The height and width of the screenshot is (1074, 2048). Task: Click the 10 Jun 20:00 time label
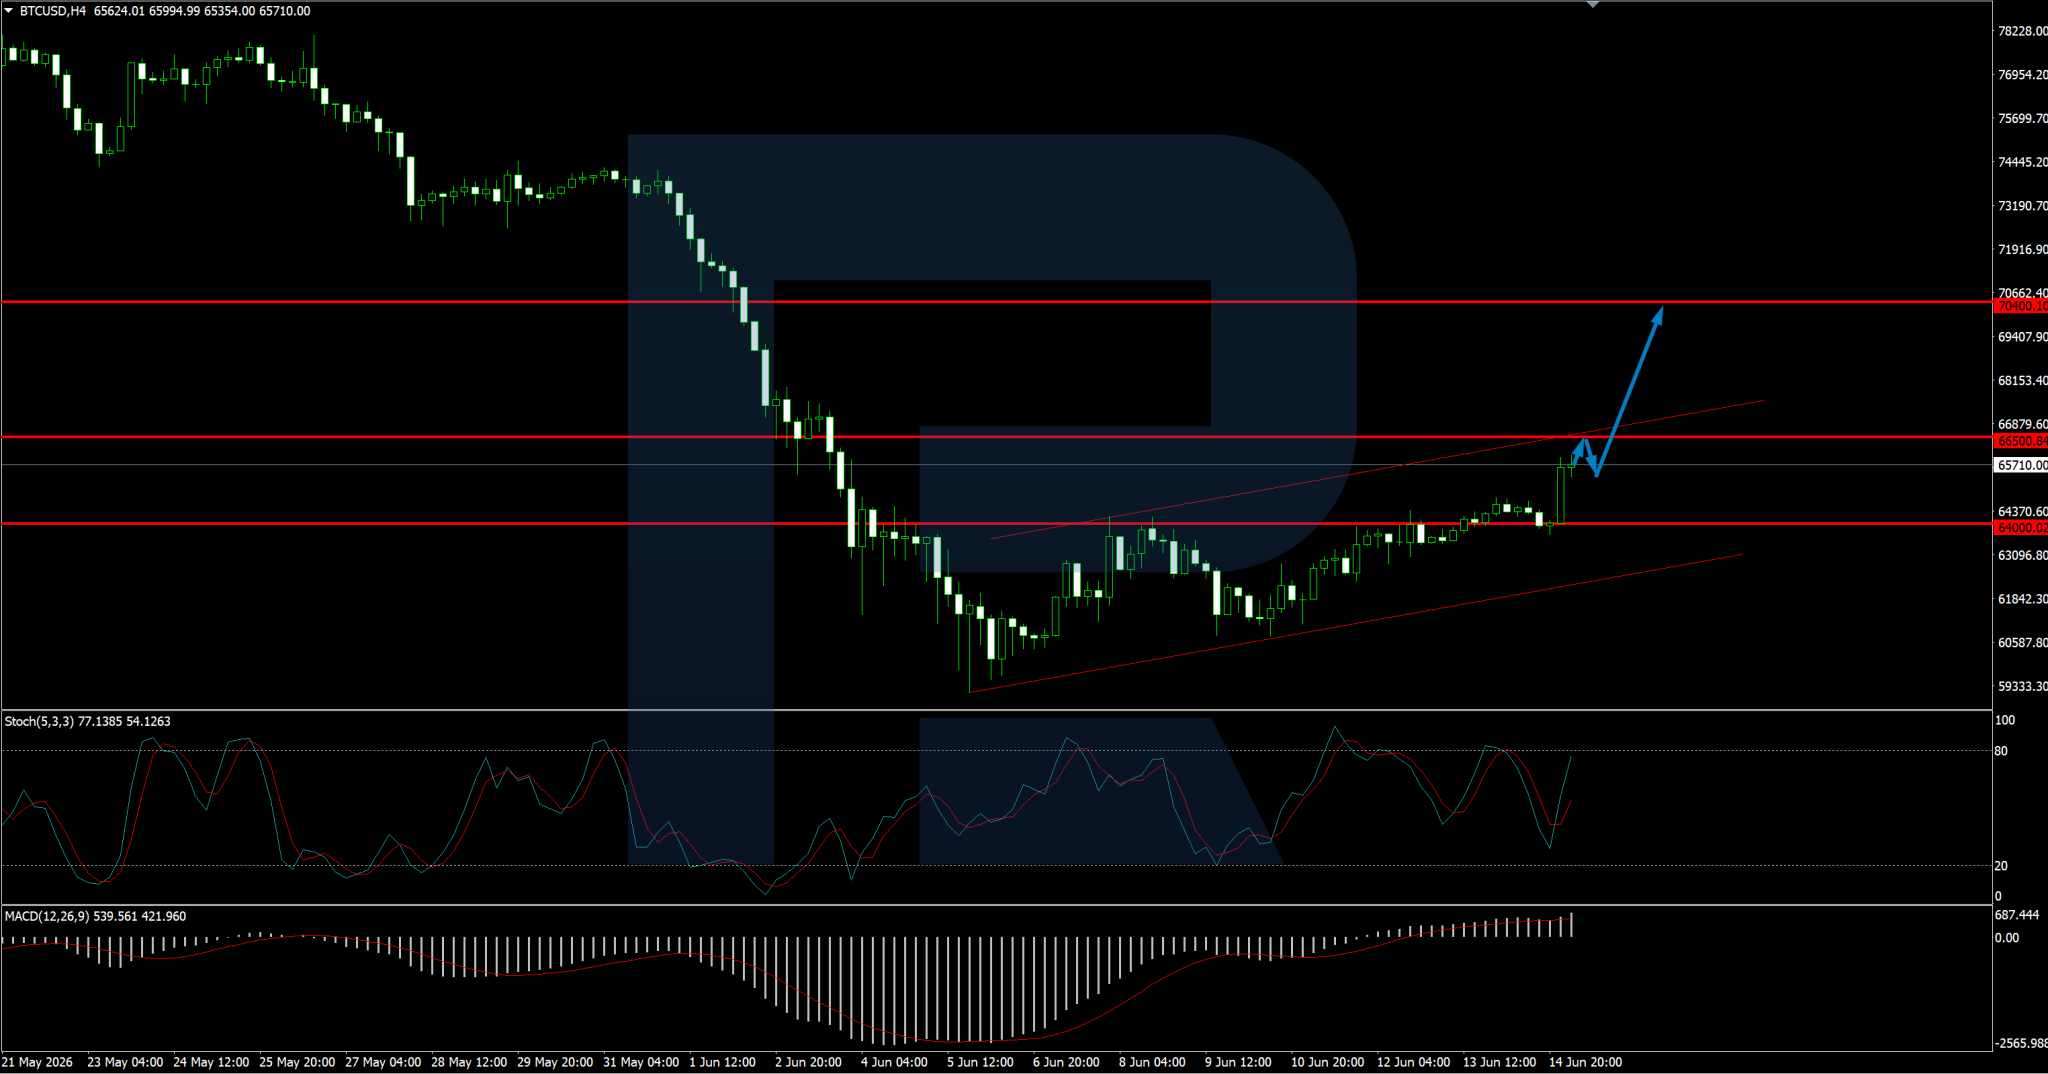click(1327, 1062)
